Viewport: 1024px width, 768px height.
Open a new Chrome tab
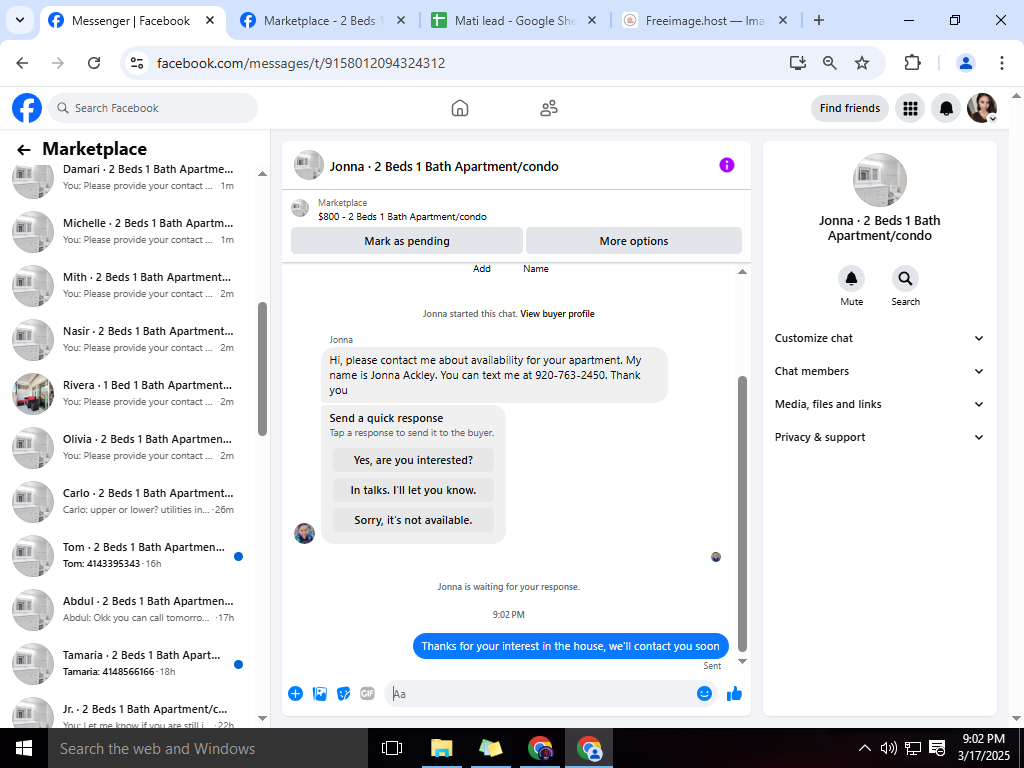coord(818,20)
